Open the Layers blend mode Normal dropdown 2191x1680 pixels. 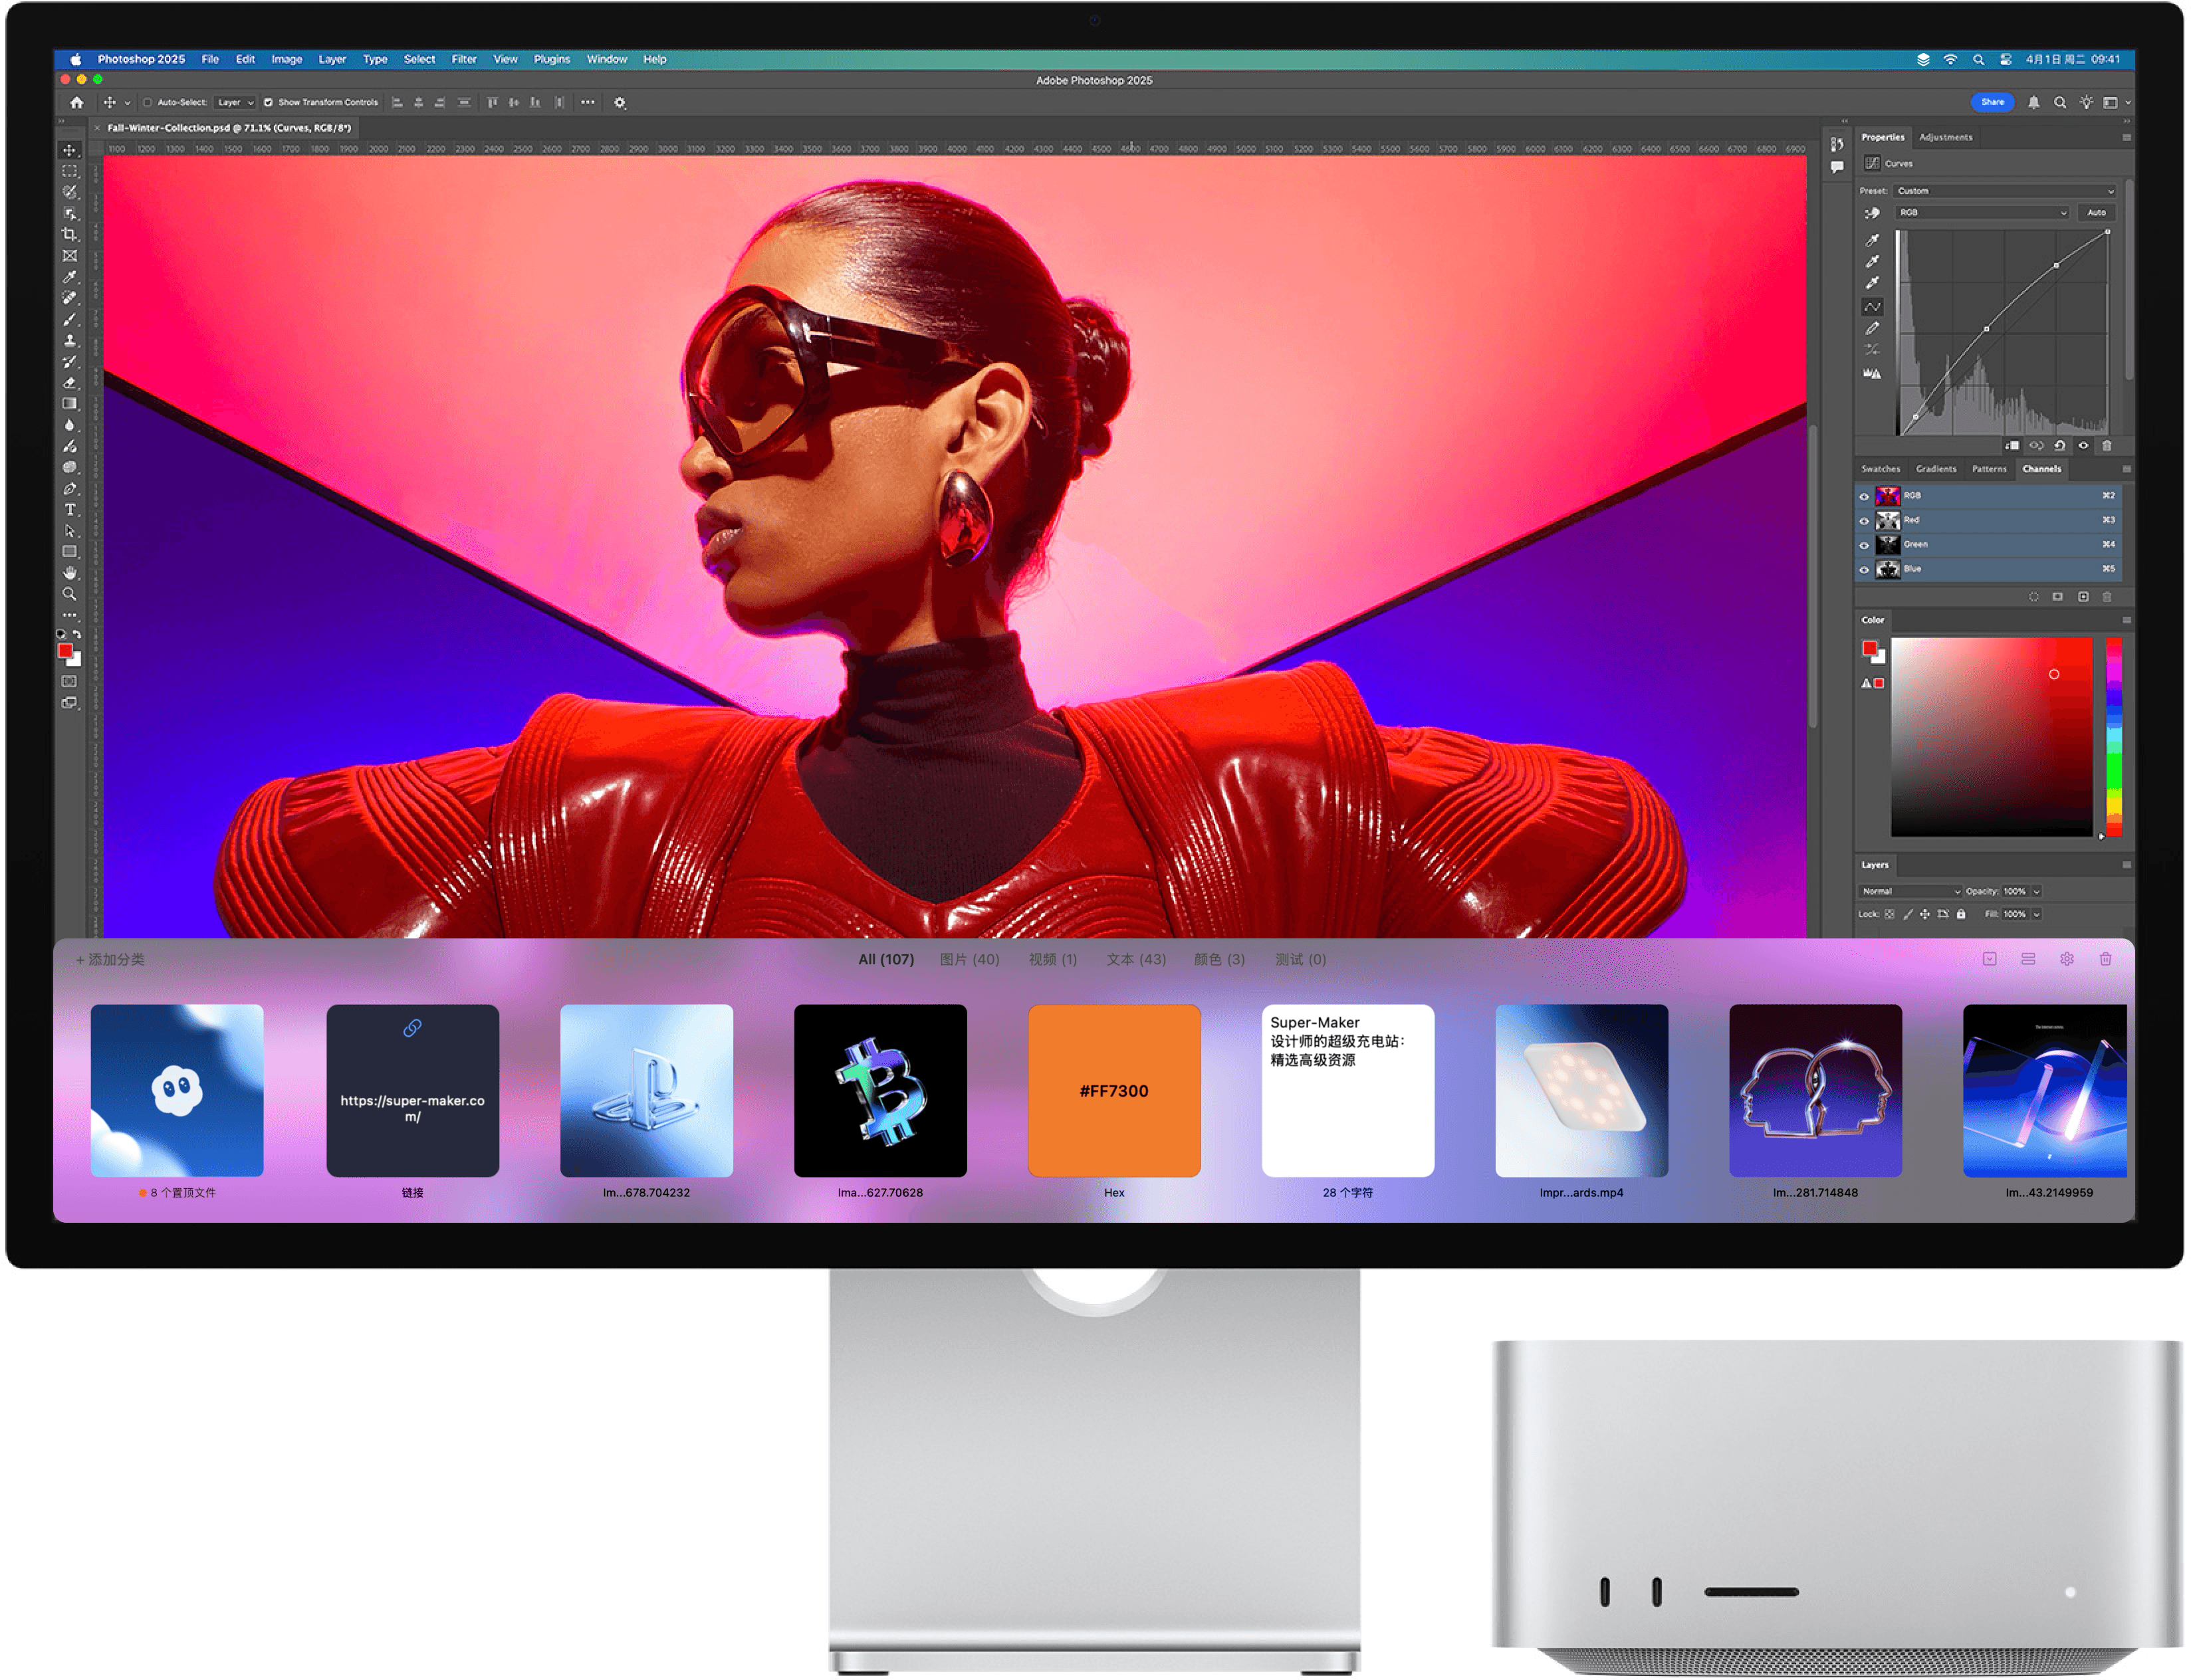pos(1910,891)
